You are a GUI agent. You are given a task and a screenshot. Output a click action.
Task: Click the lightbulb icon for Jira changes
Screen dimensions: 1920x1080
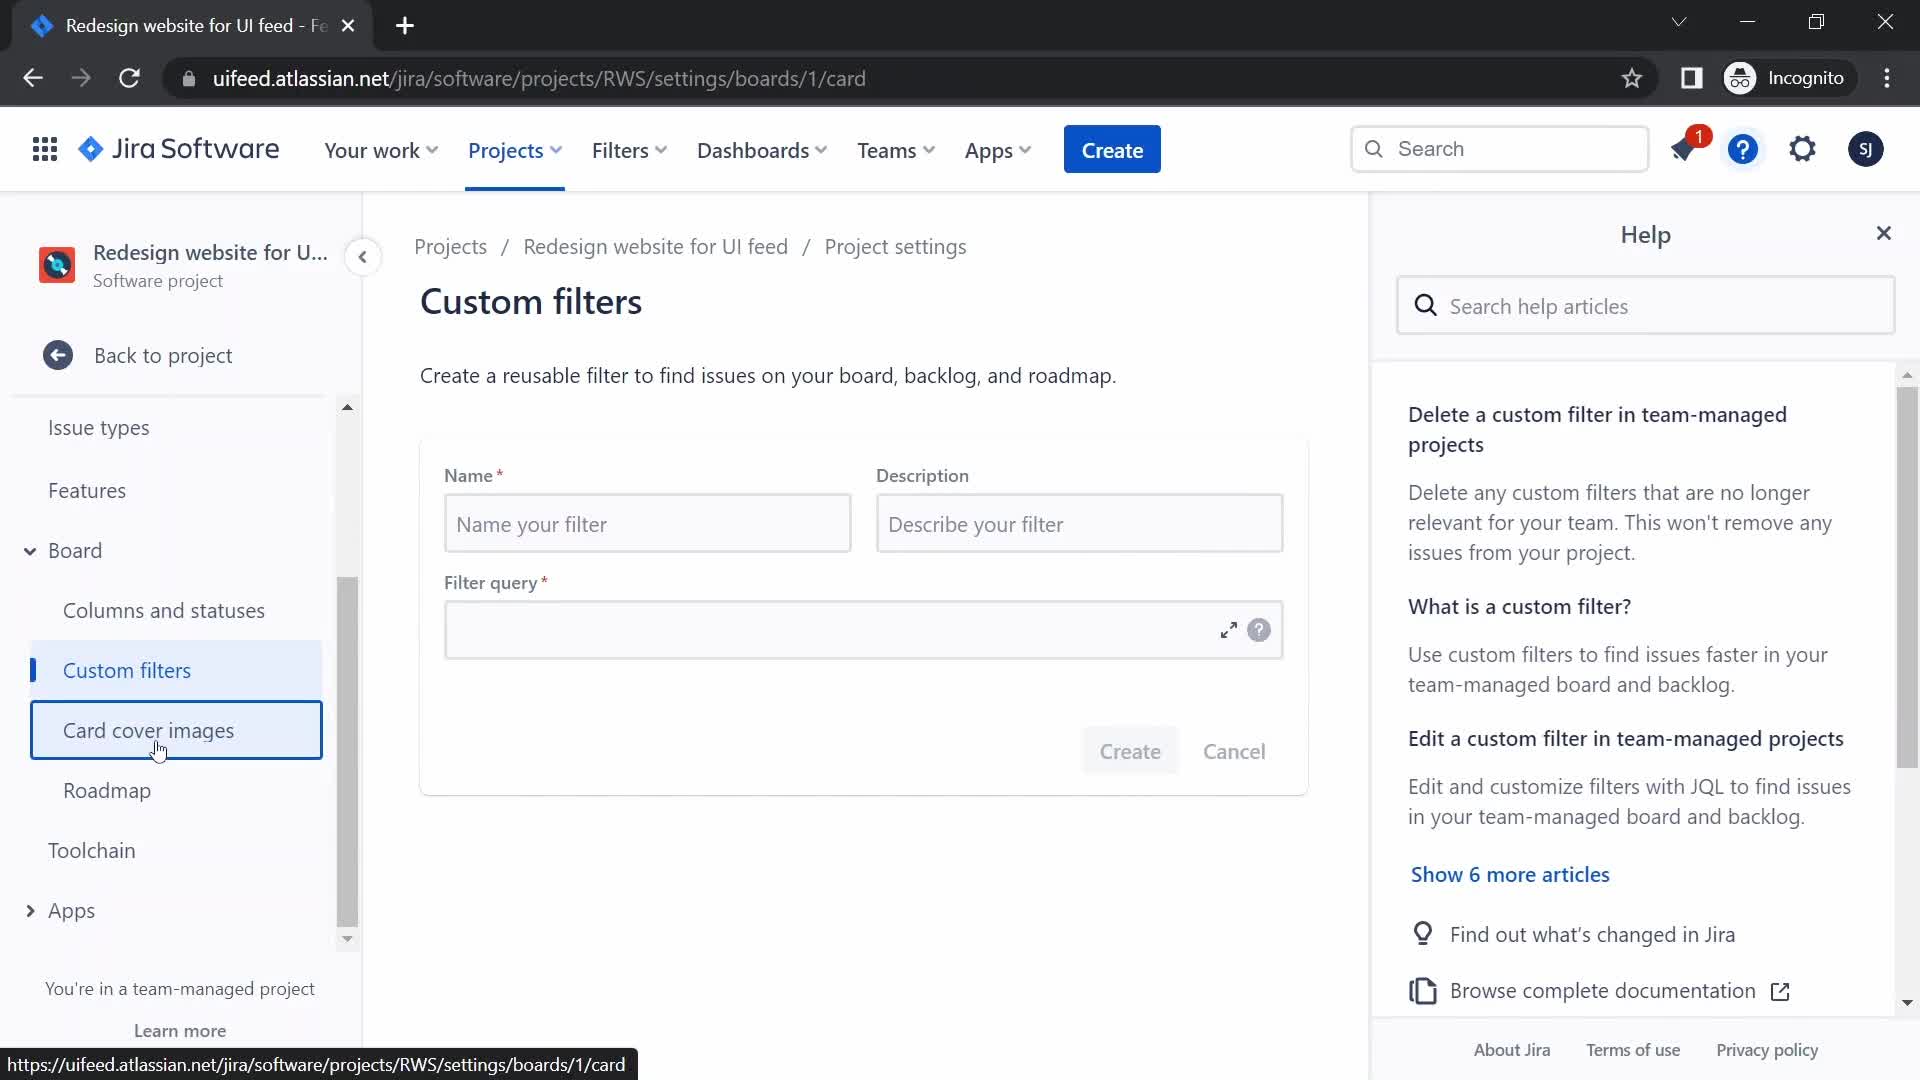[1423, 934]
